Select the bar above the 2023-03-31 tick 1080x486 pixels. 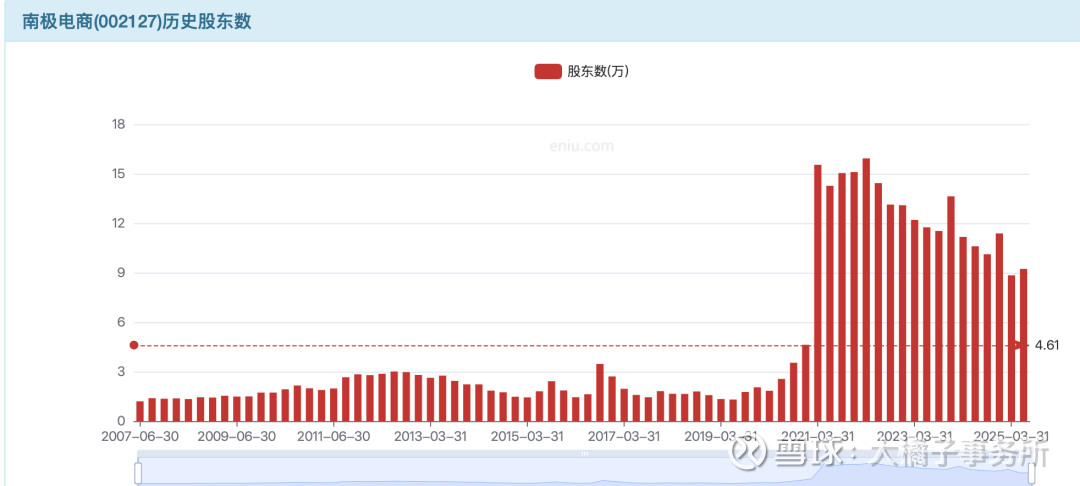pyautogui.click(x=915, y=321)
